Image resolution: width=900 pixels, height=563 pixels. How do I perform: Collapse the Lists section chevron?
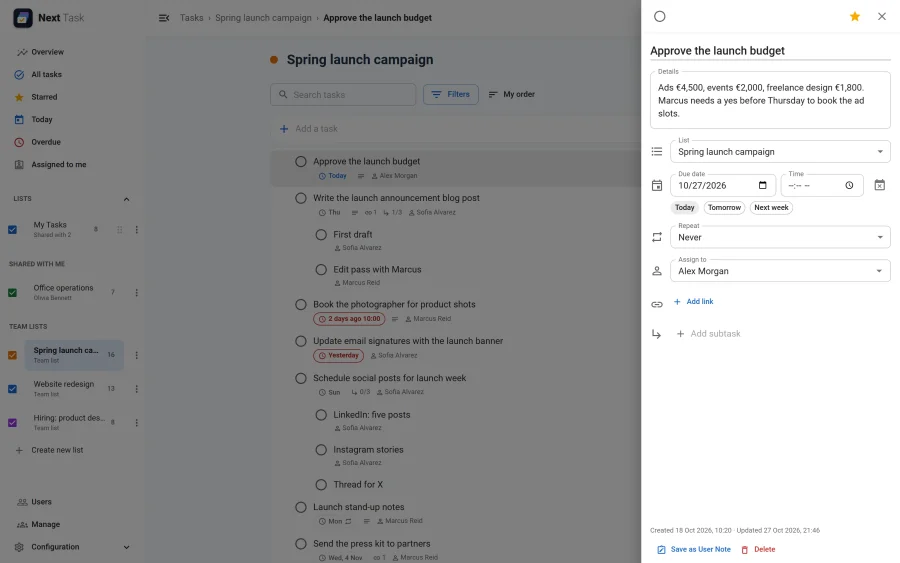click(x=126, y=199)
